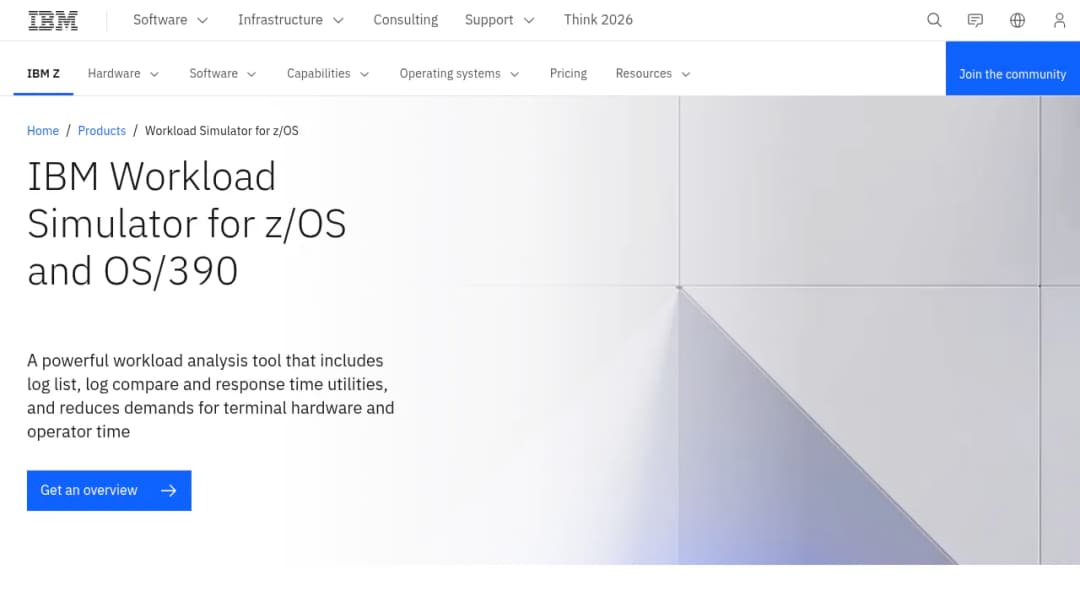Click the IBM logo

pos(53,21)
